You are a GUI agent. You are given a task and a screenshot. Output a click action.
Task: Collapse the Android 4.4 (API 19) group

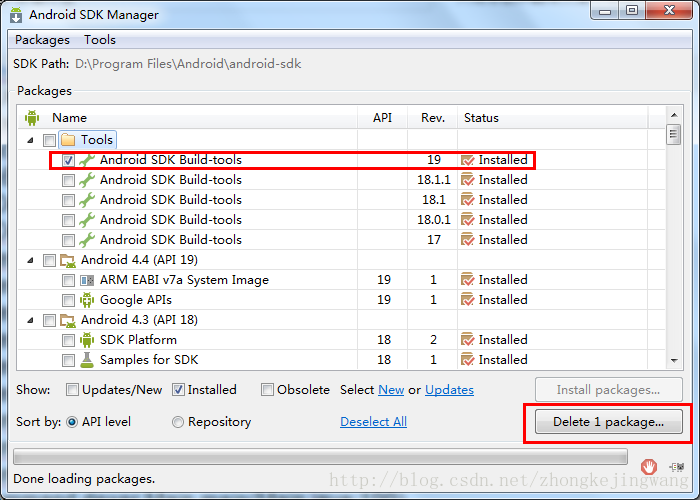coord(30,260)
